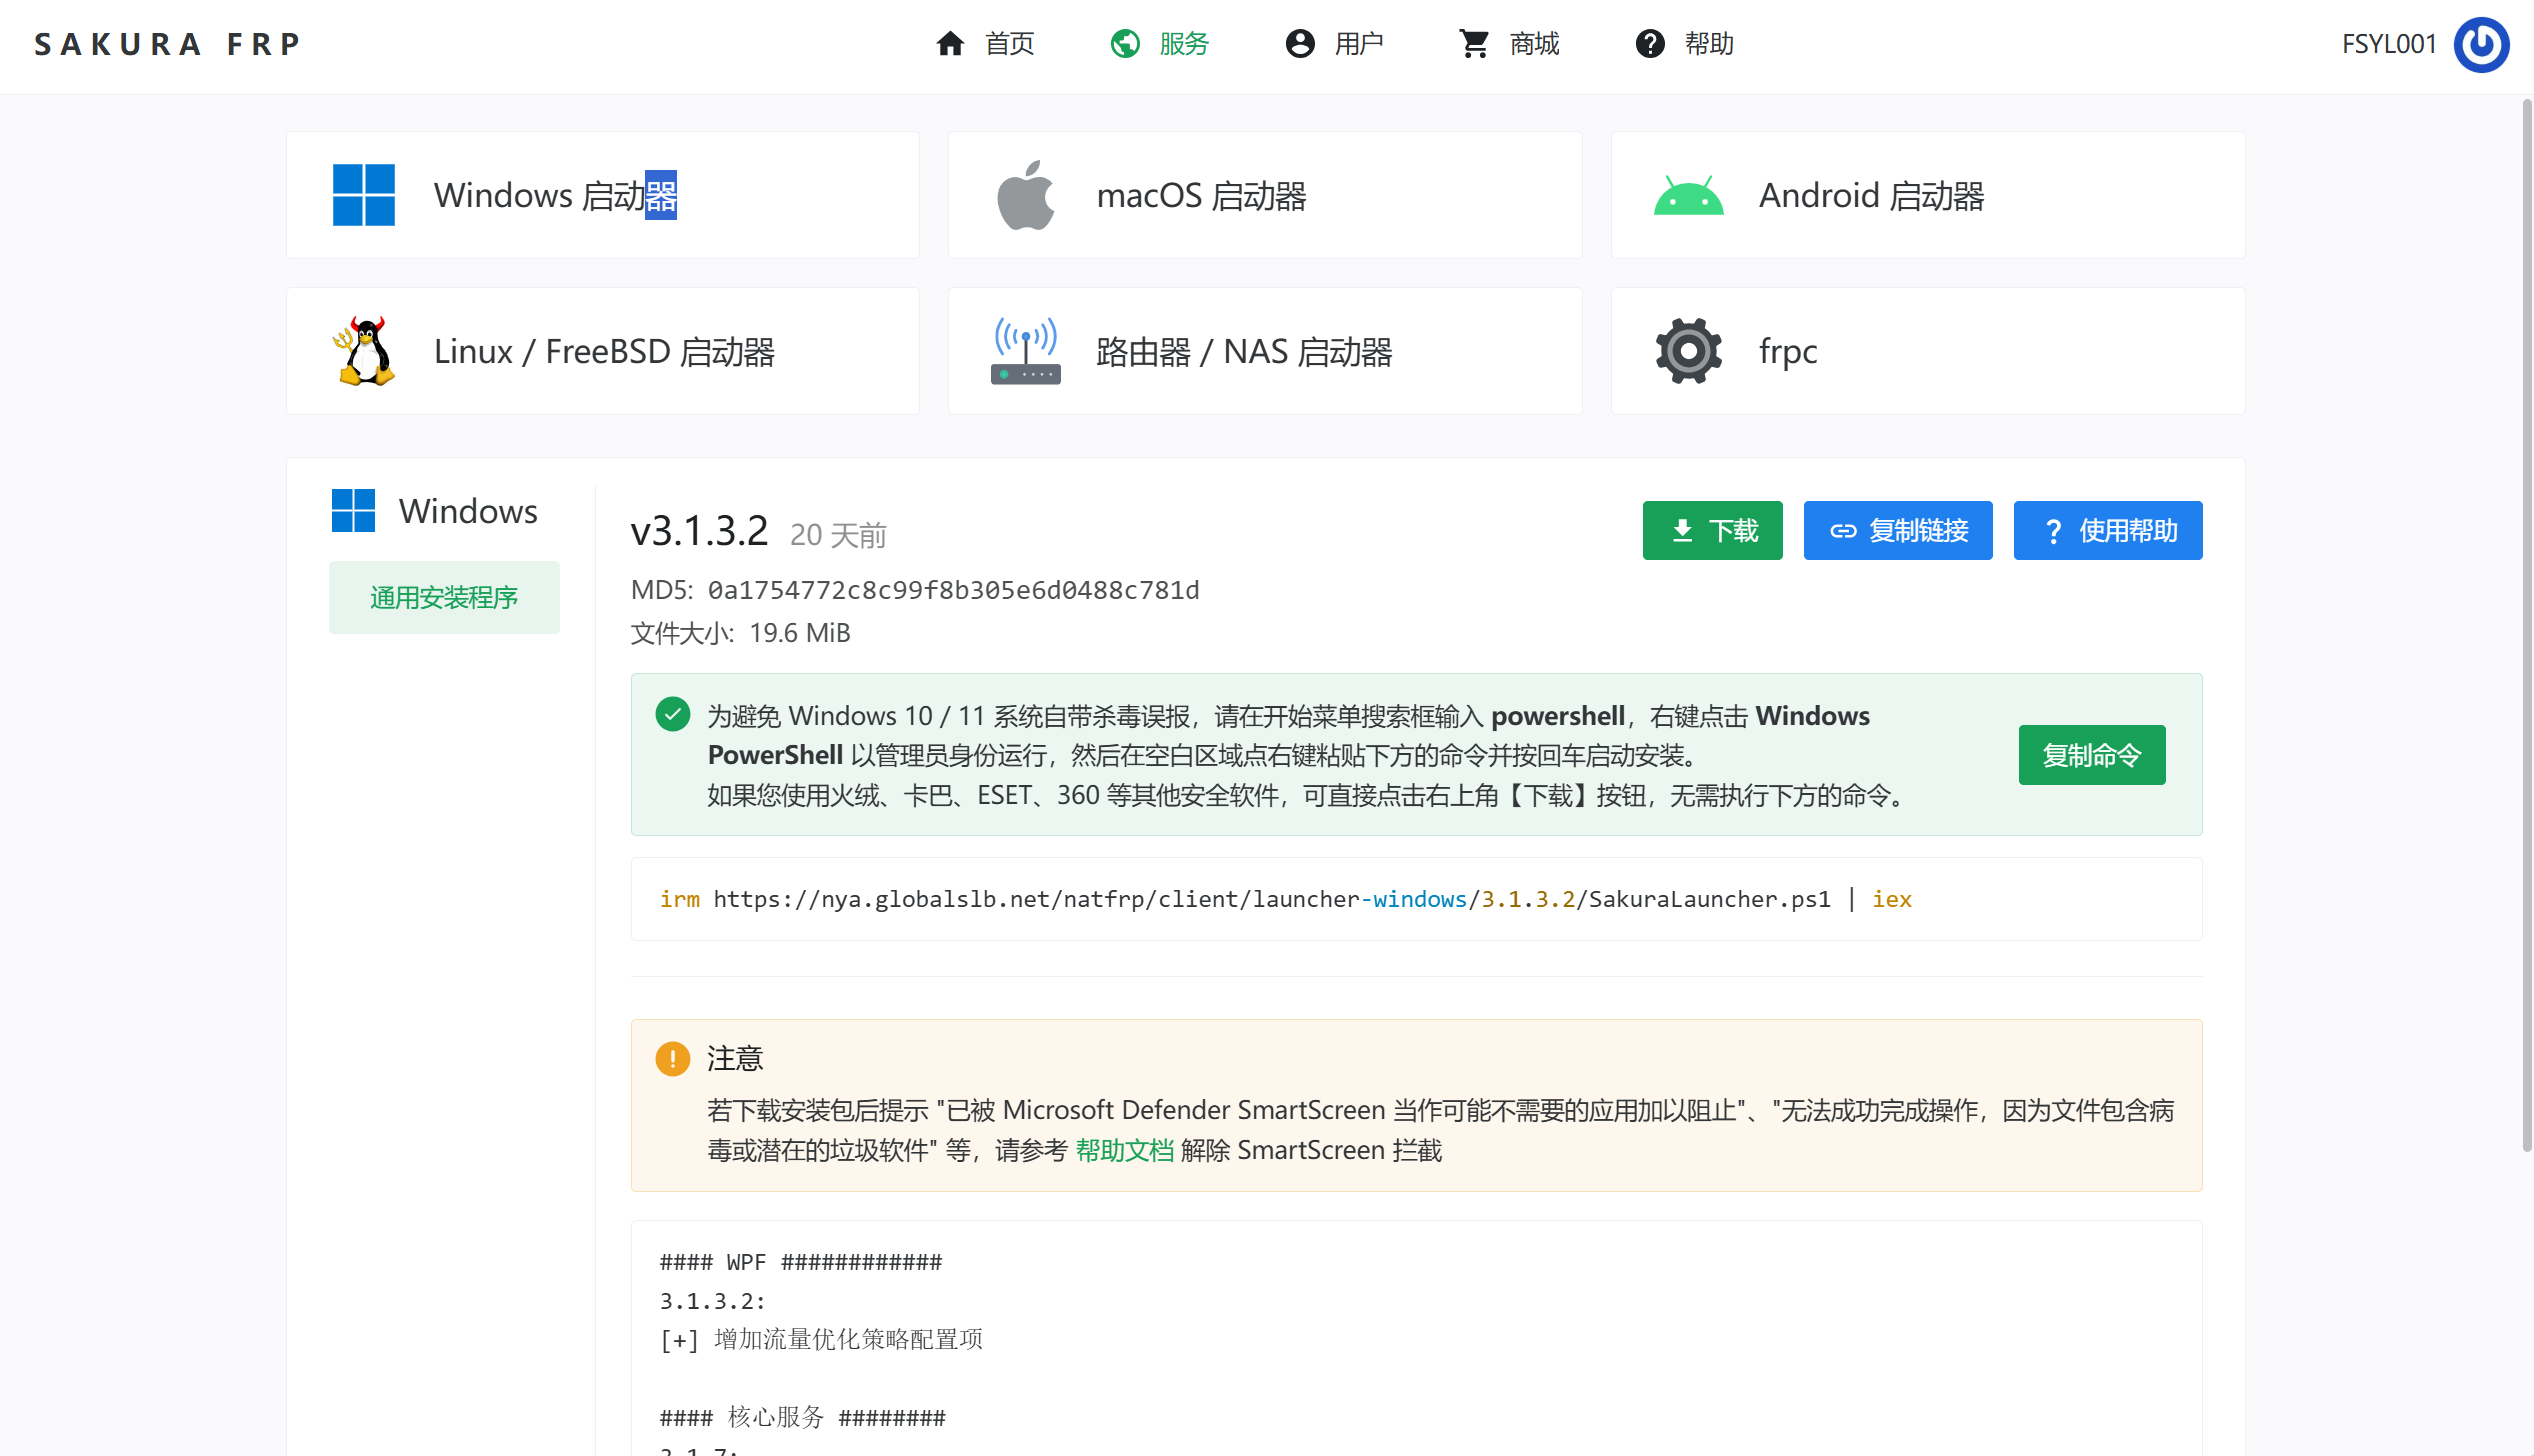Screen dimensions: 2534x1456
Task: Click the Linux penguin icon
Action: point(364,351)
